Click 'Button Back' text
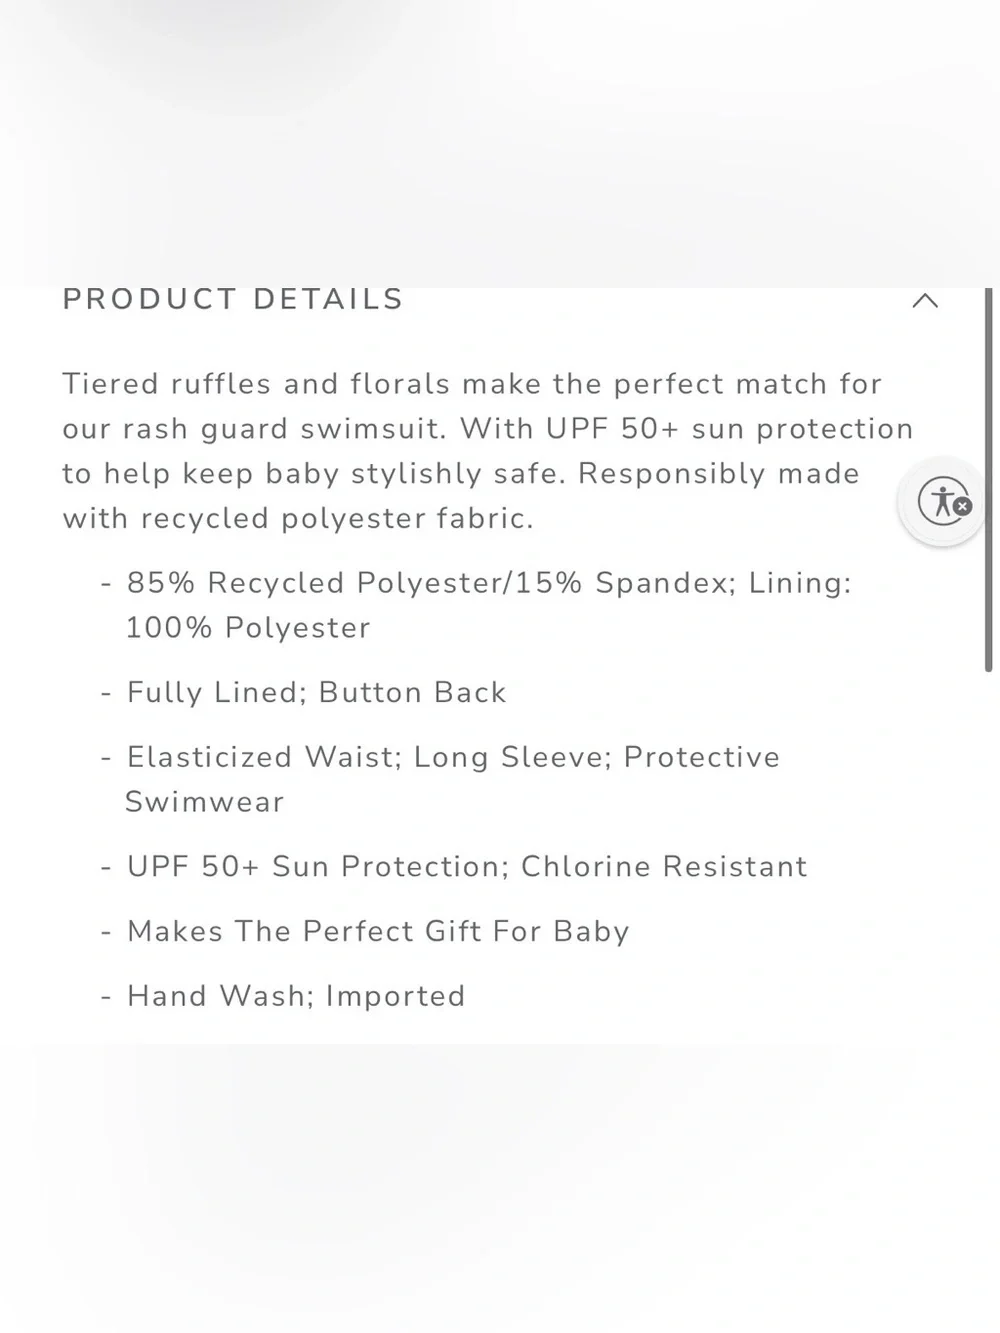 pos(413,693)
